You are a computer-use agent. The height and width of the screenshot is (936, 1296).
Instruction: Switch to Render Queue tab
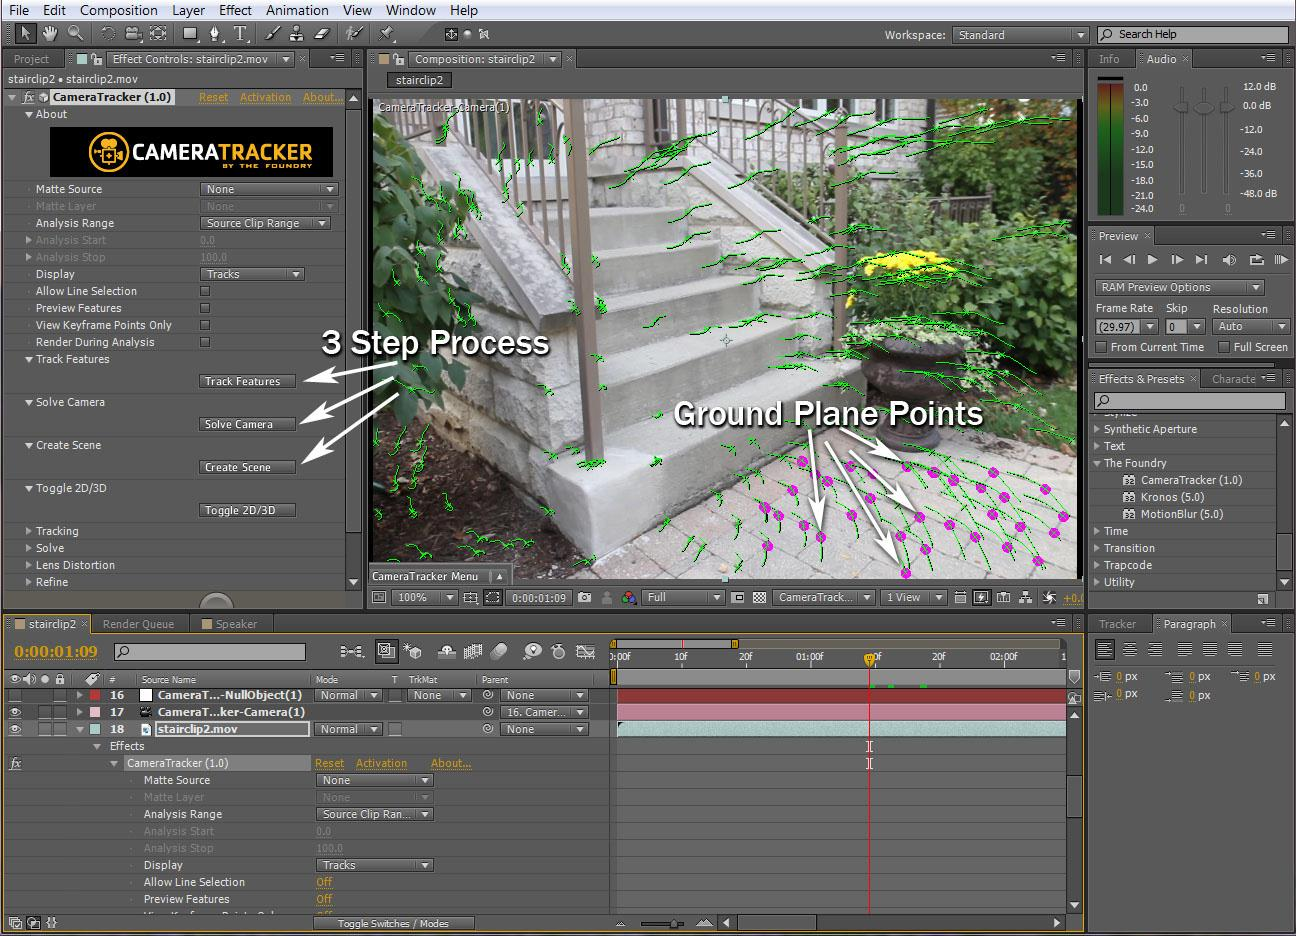(x=138, y=624)
